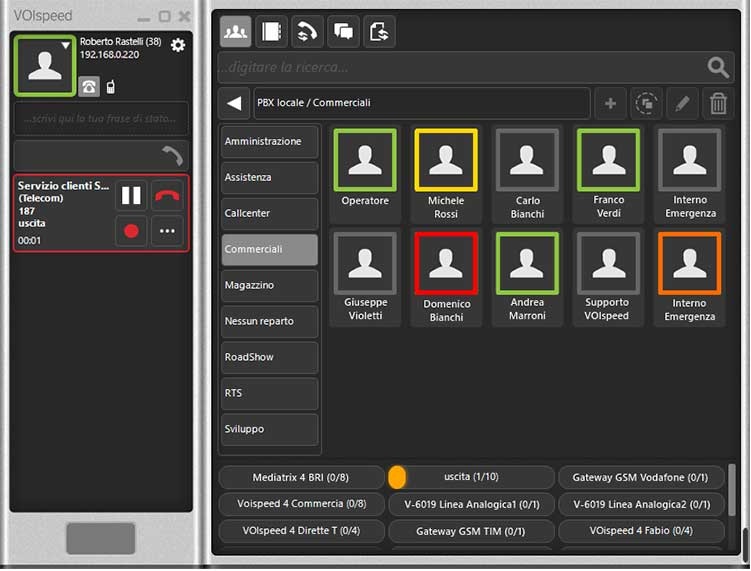751x571 pixels.
Task: Click the Gateway GSM Vodafone line button
Action: click(x=641, y=478)
